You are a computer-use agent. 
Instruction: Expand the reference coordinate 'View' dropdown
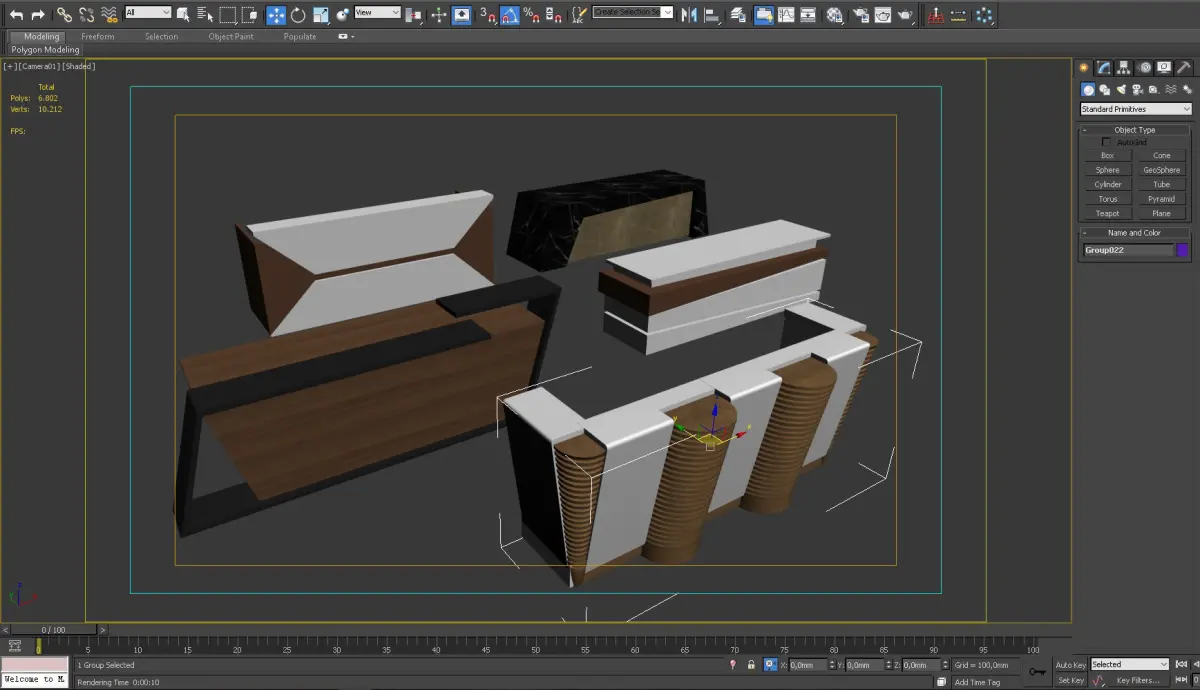pyautogui.click(x=378, y=13)
